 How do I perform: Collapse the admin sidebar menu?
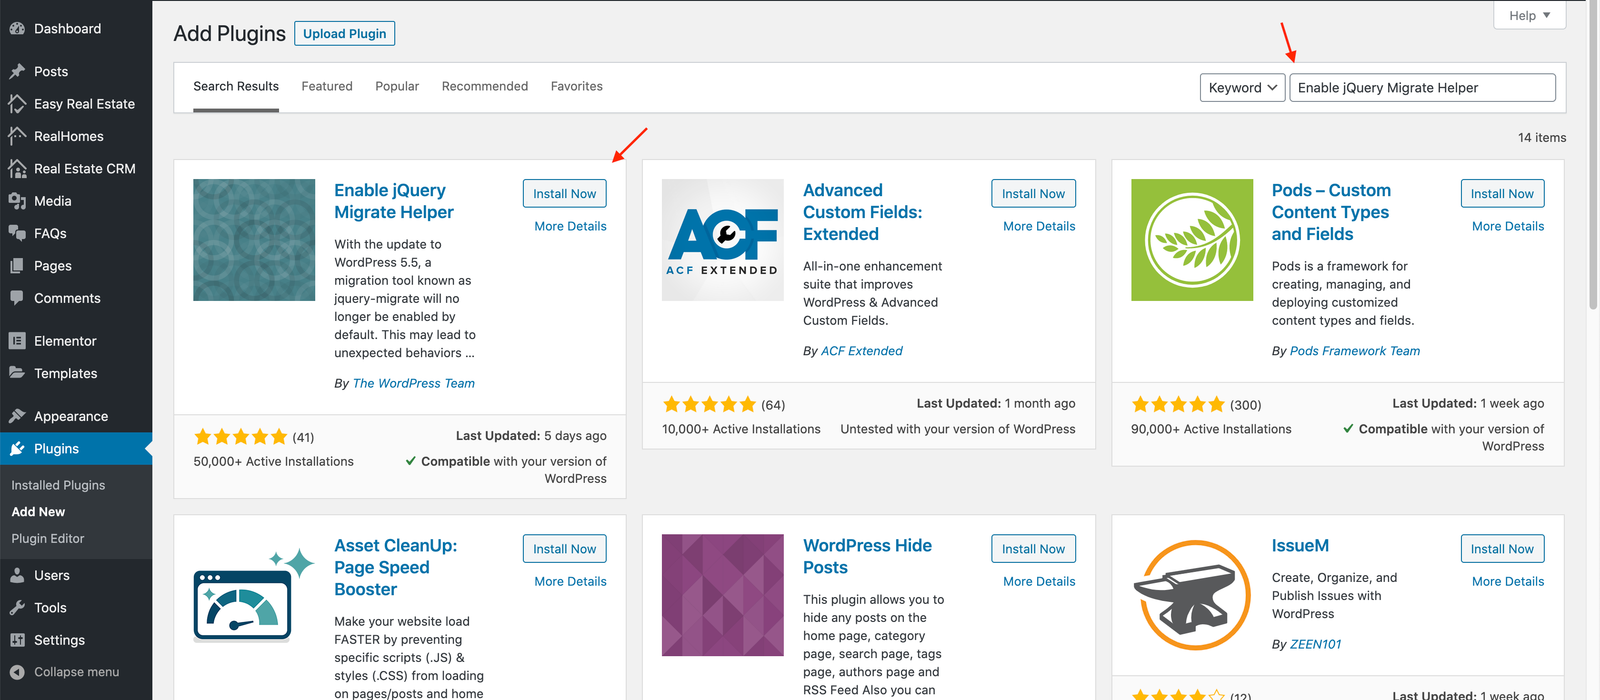click(x=65, y=672)
